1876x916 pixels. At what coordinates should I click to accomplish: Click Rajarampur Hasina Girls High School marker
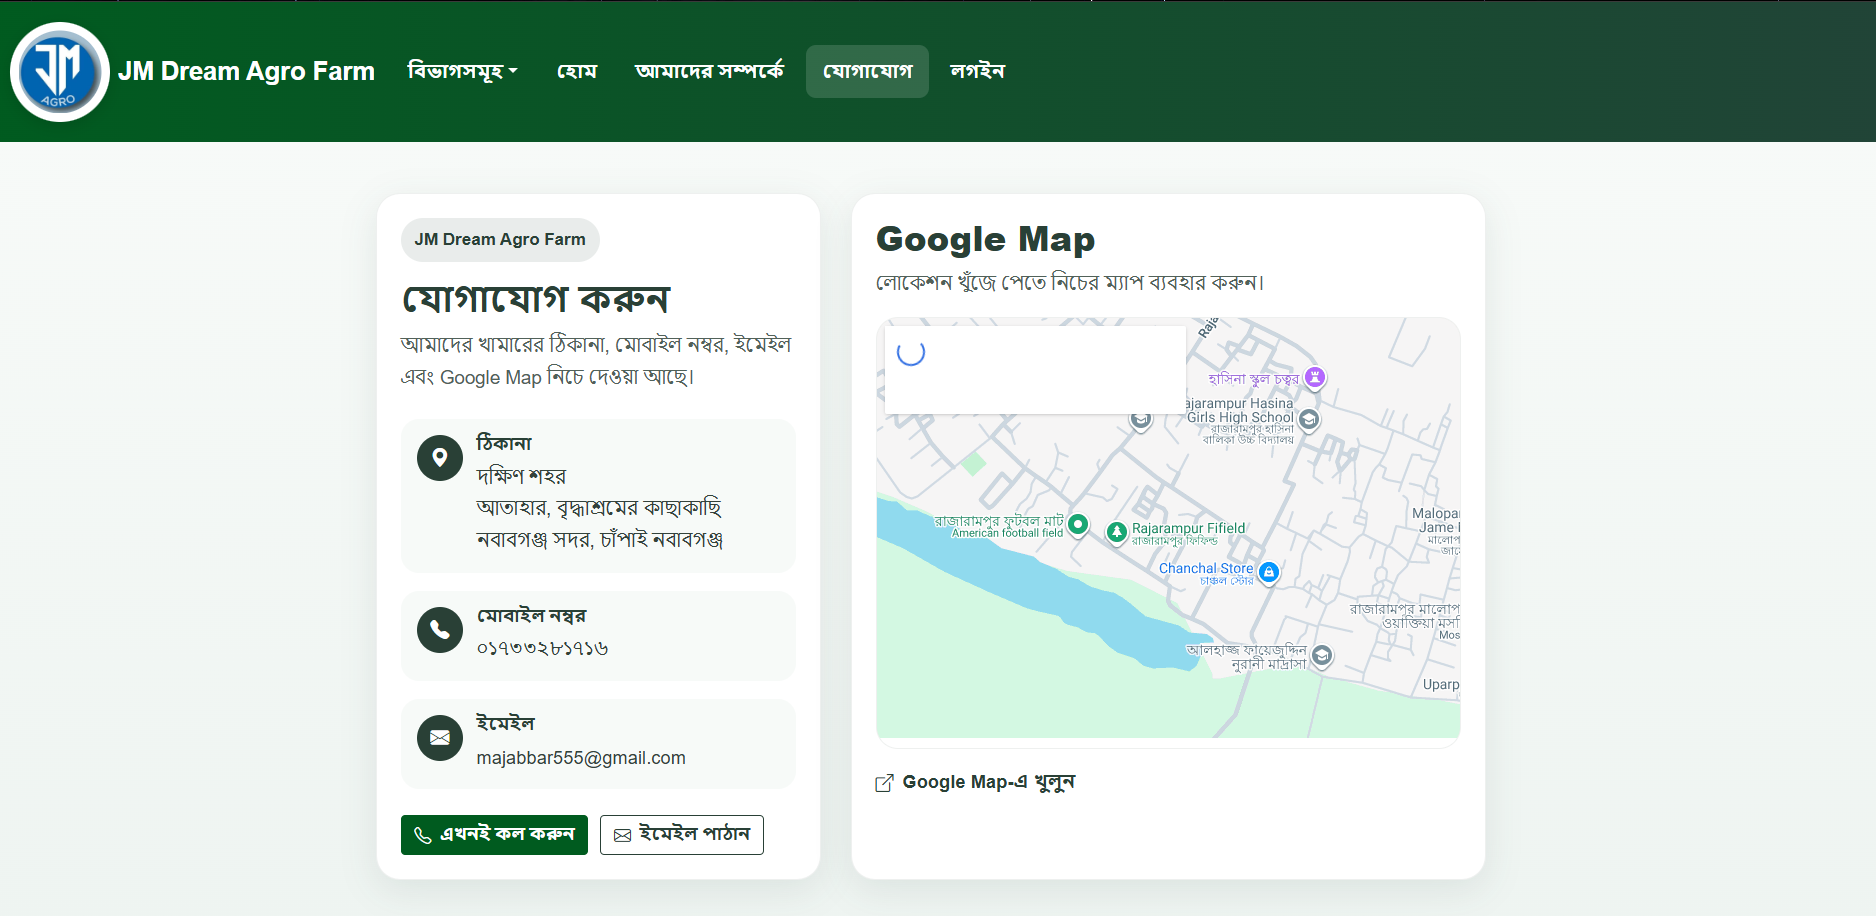pyautogui.click(x=1308, y=419)
